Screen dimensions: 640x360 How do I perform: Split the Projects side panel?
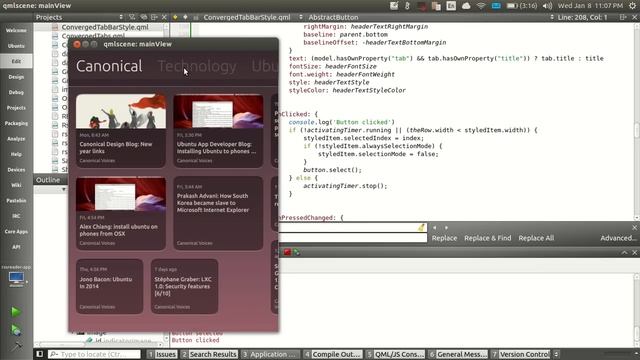[154, 17]
